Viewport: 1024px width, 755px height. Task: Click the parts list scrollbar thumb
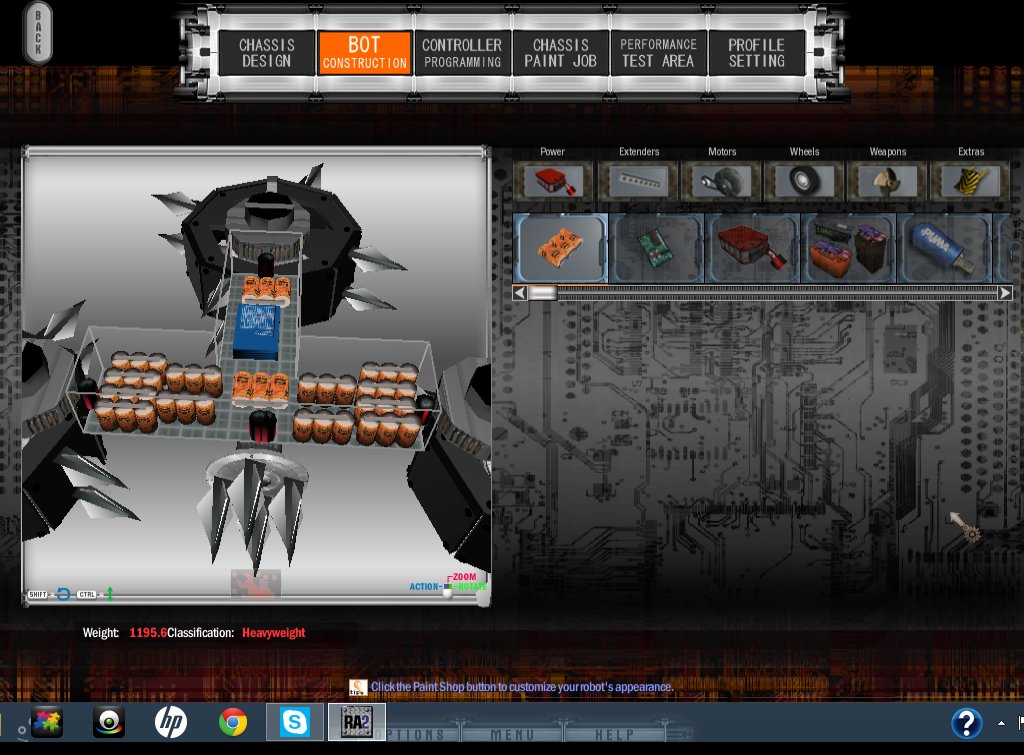(x=542, y=293)
